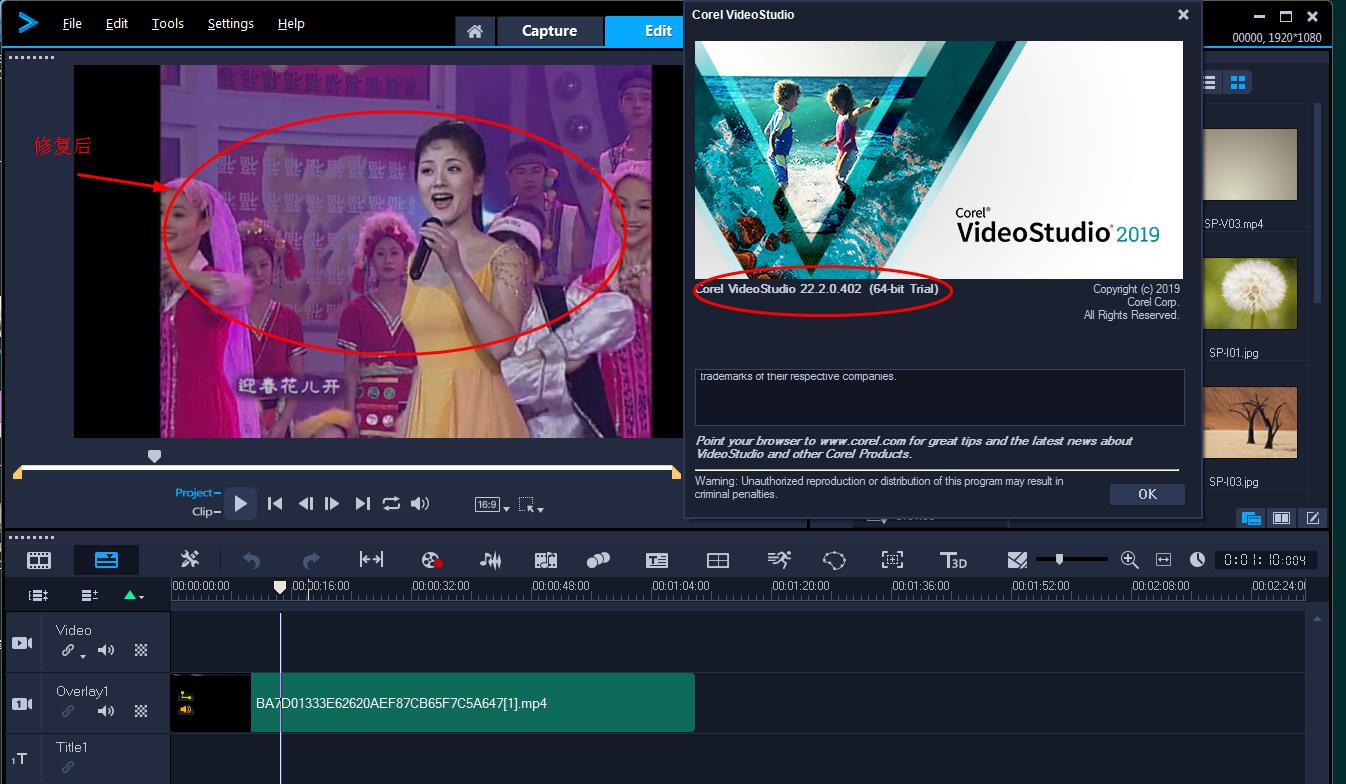Click the Video track camera icon

[x=22, y=643]
